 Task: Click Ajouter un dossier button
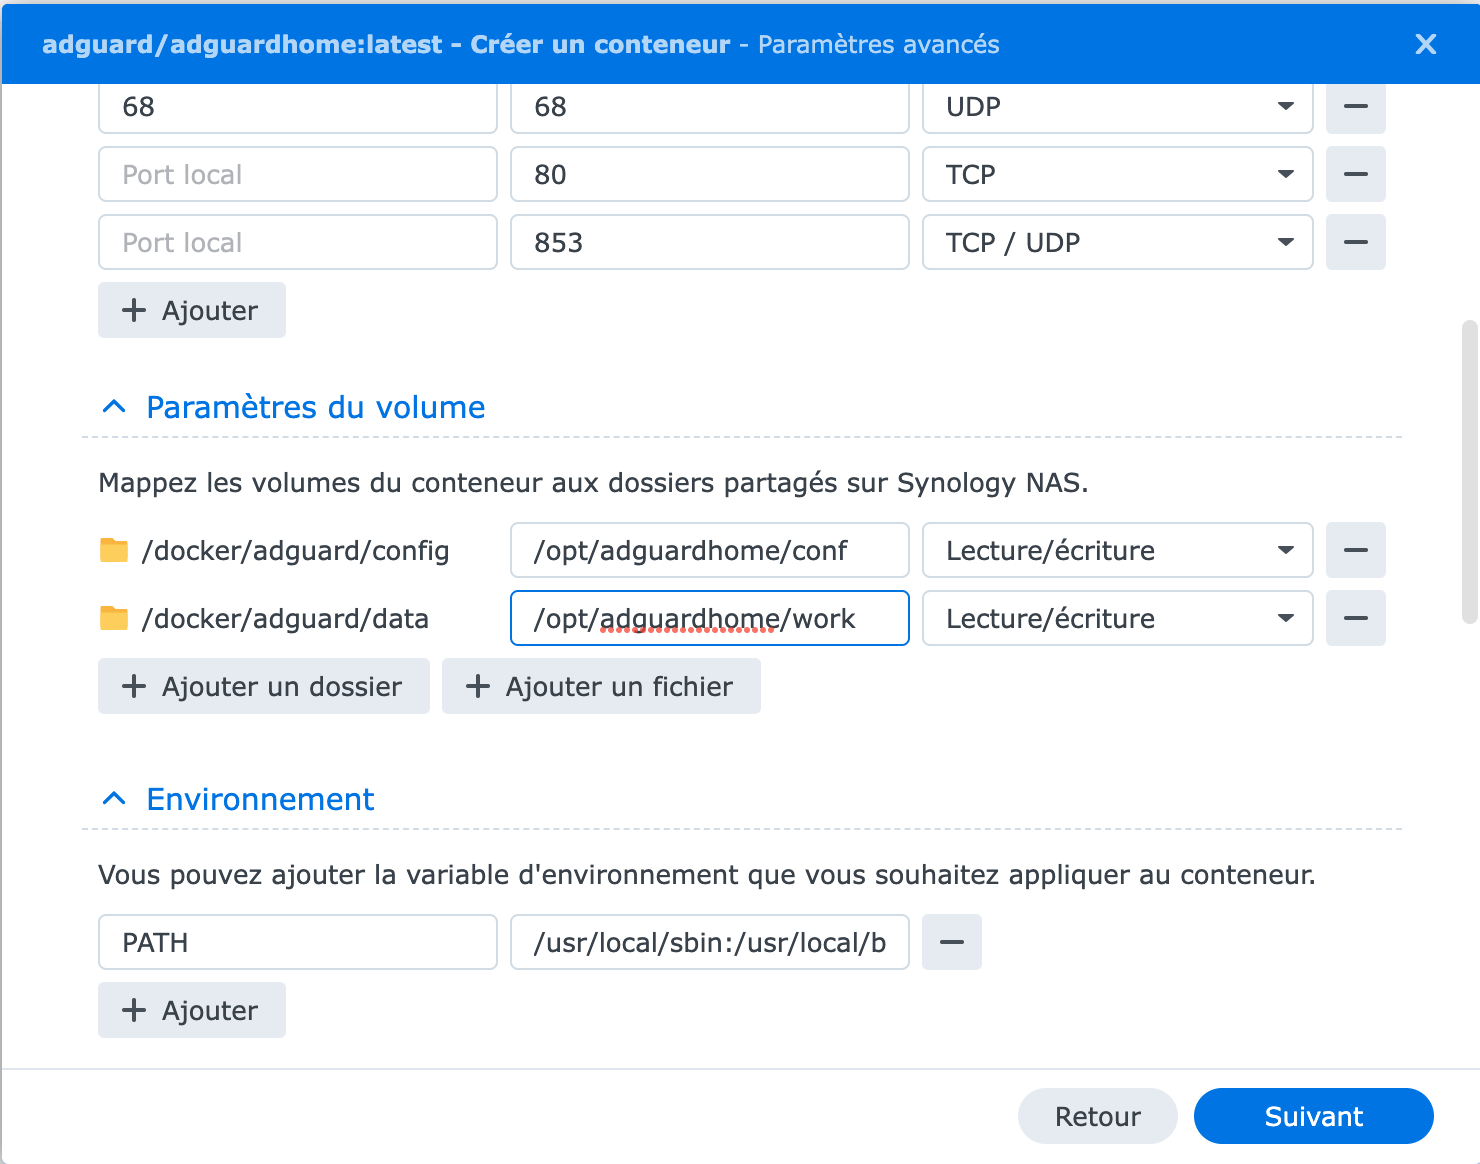point(264,686)
